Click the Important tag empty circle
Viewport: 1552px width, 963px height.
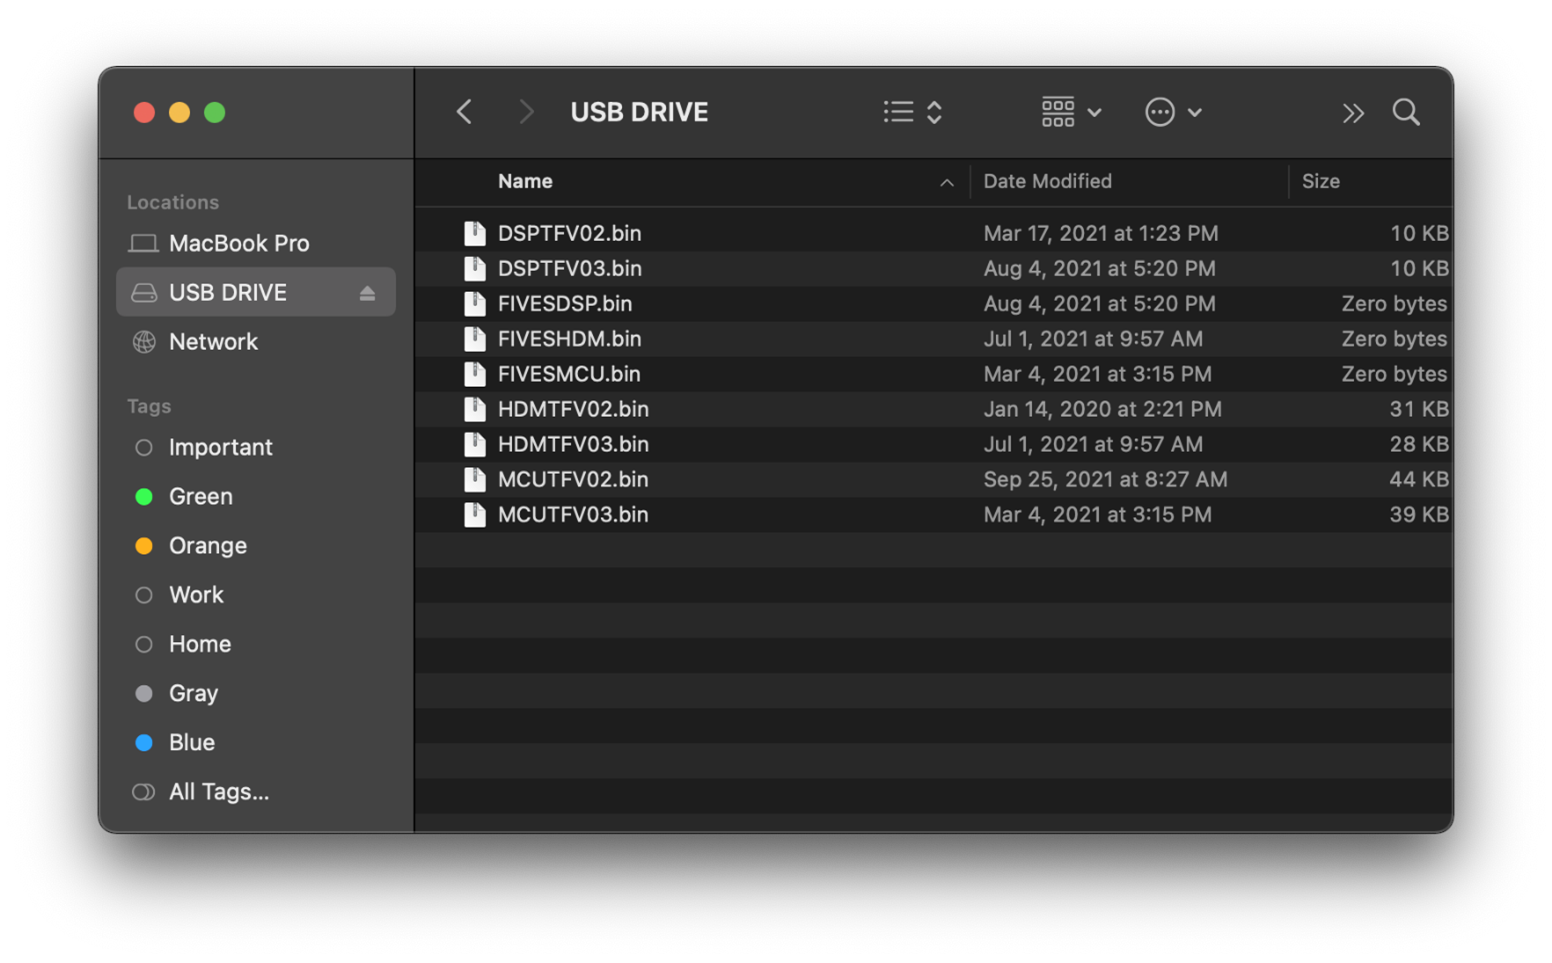coord(144,447)
